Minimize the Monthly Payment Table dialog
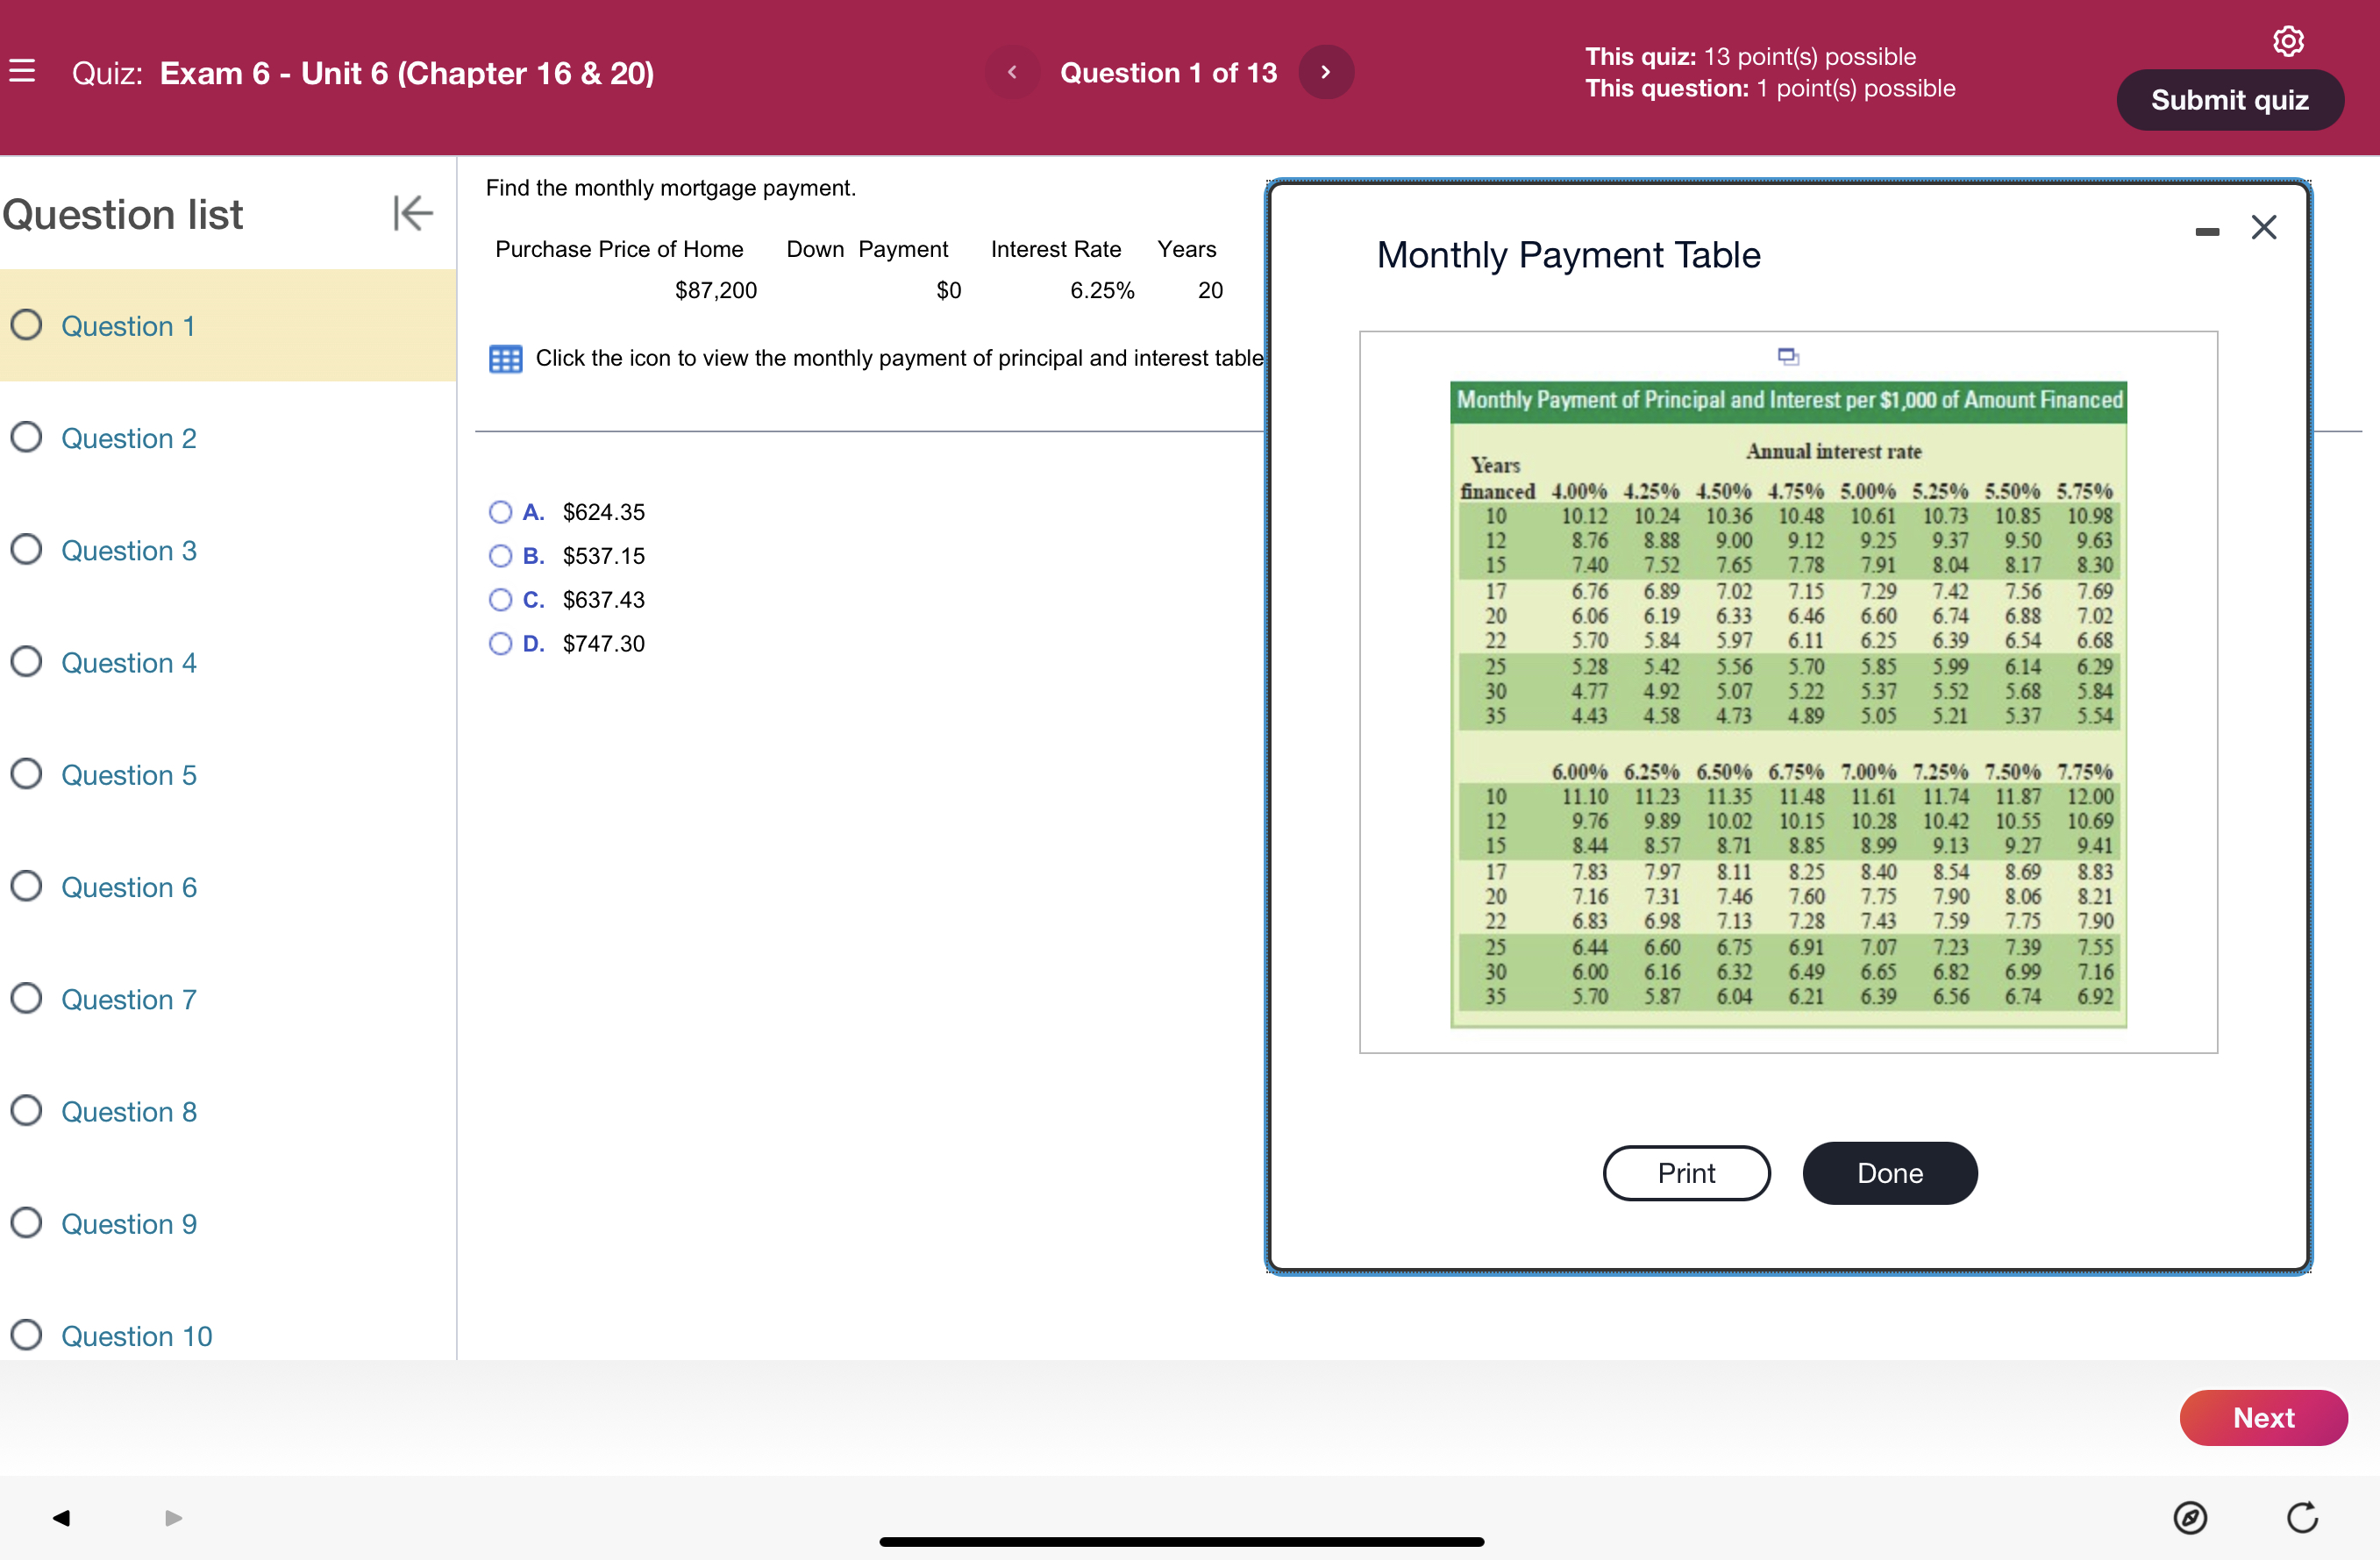 [x=2206, y=231]
